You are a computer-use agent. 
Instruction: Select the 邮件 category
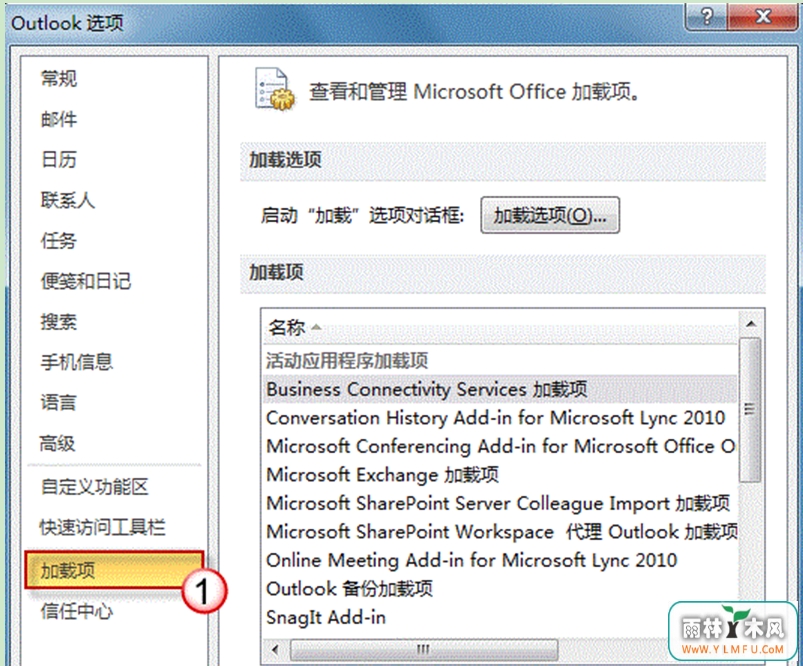click(x=59, y=119)
